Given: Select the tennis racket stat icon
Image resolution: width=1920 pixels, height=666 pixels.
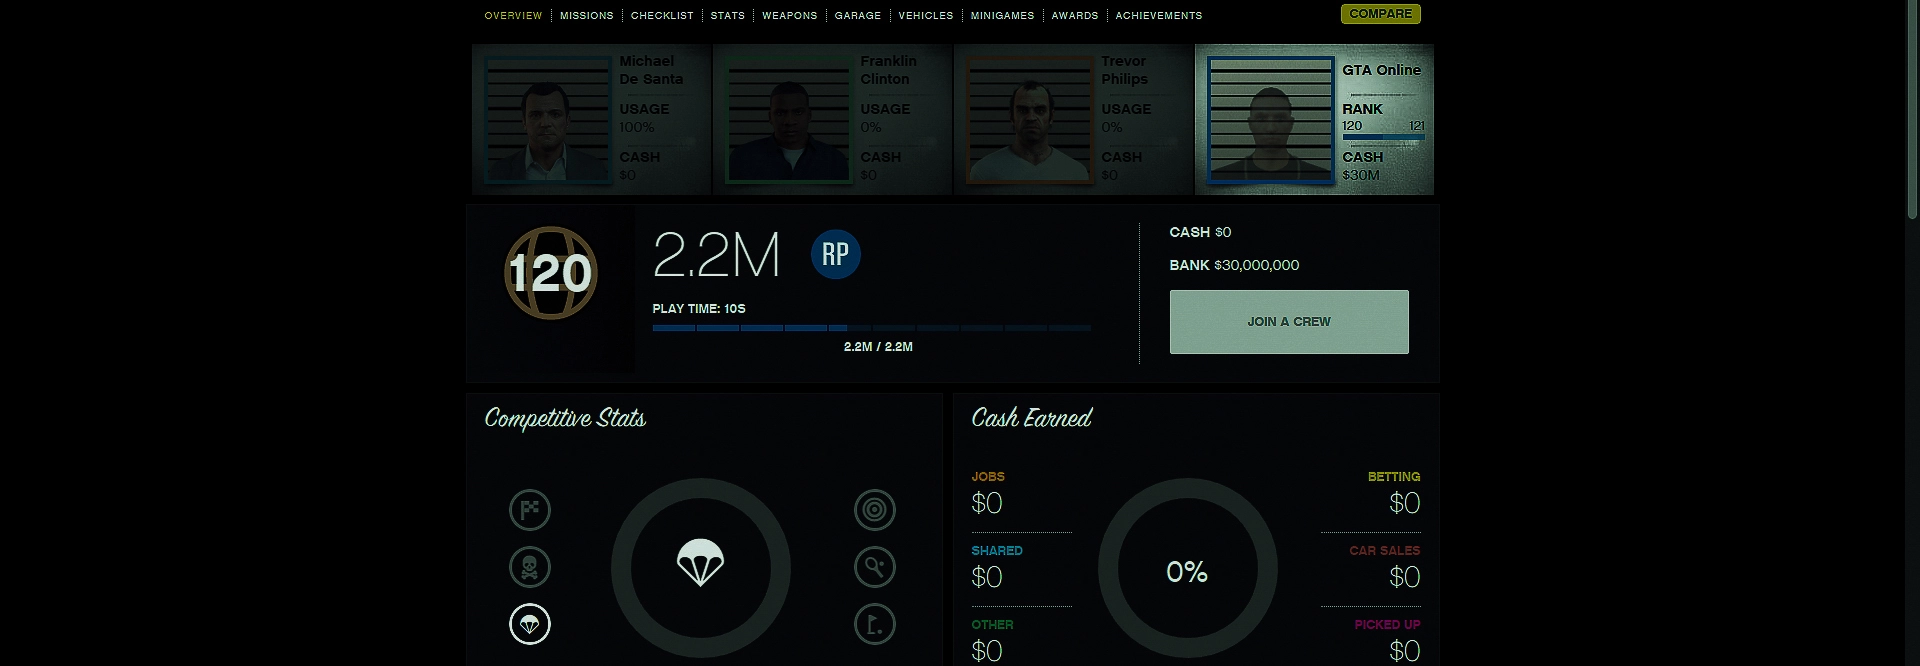Looking at the screenshot, I should tap(875, 567).
